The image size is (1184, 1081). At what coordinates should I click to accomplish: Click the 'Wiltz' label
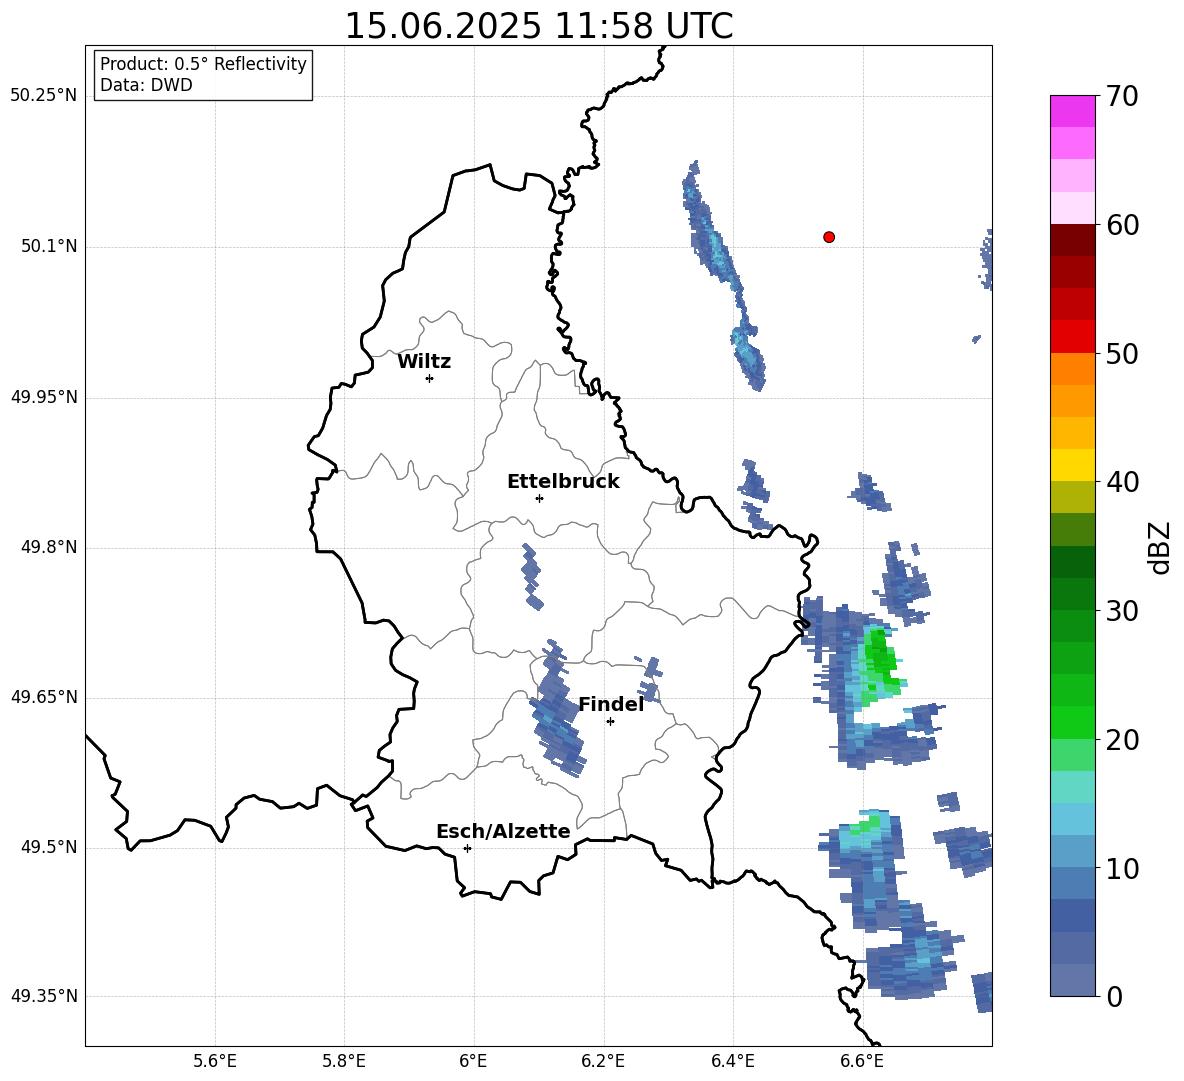[424, 362]
